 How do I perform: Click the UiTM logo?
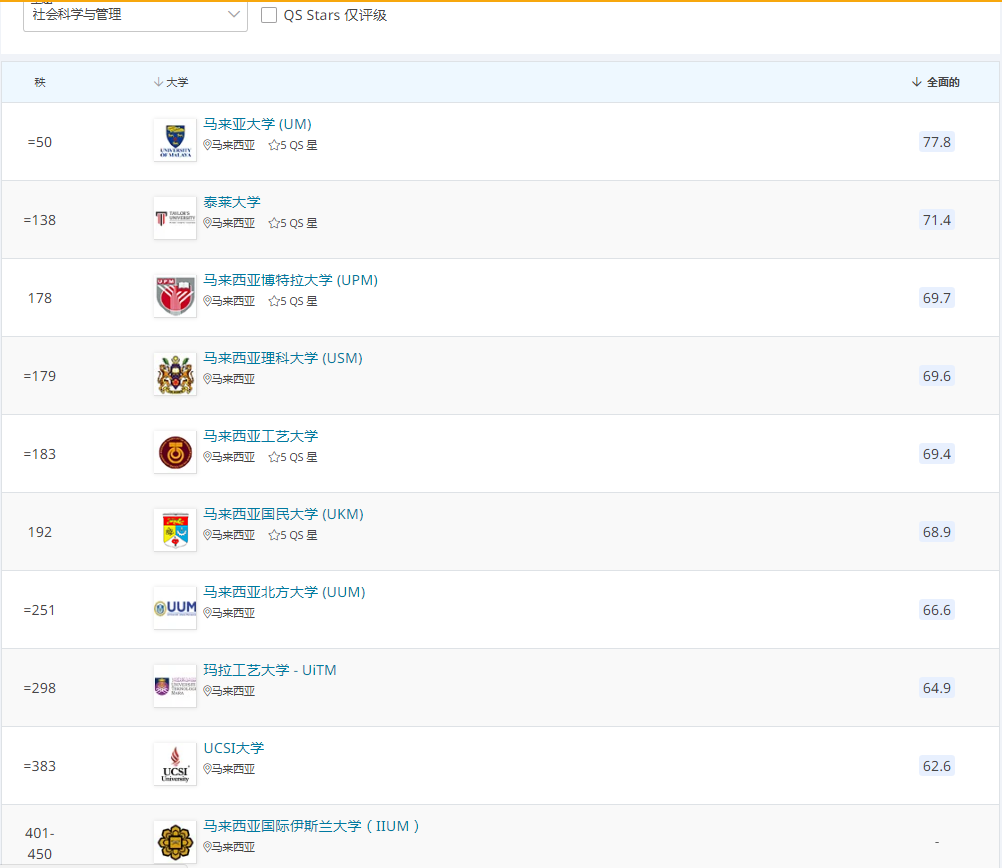click(x=175, y=687)
